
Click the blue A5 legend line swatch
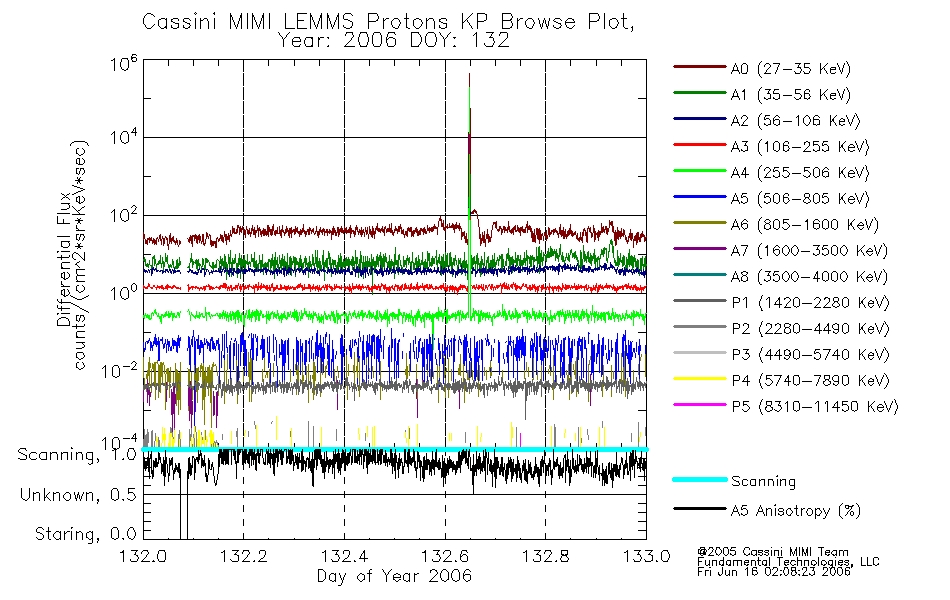tap(700, 197)
